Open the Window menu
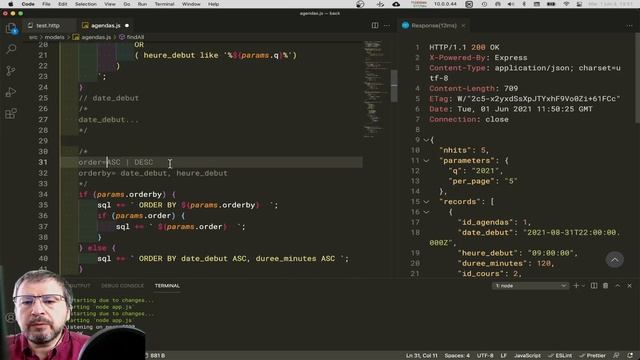Screen dimensions: 640x360 point(191,4)
